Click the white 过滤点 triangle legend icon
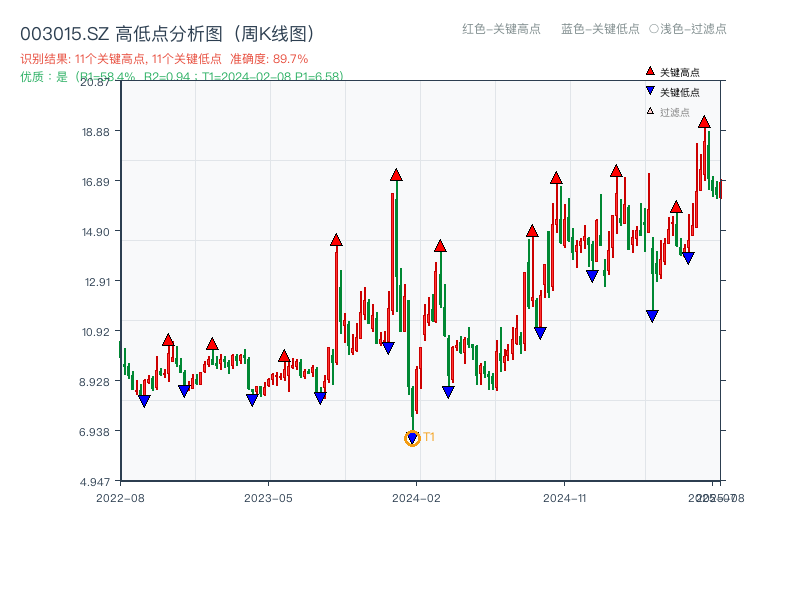 649,110
